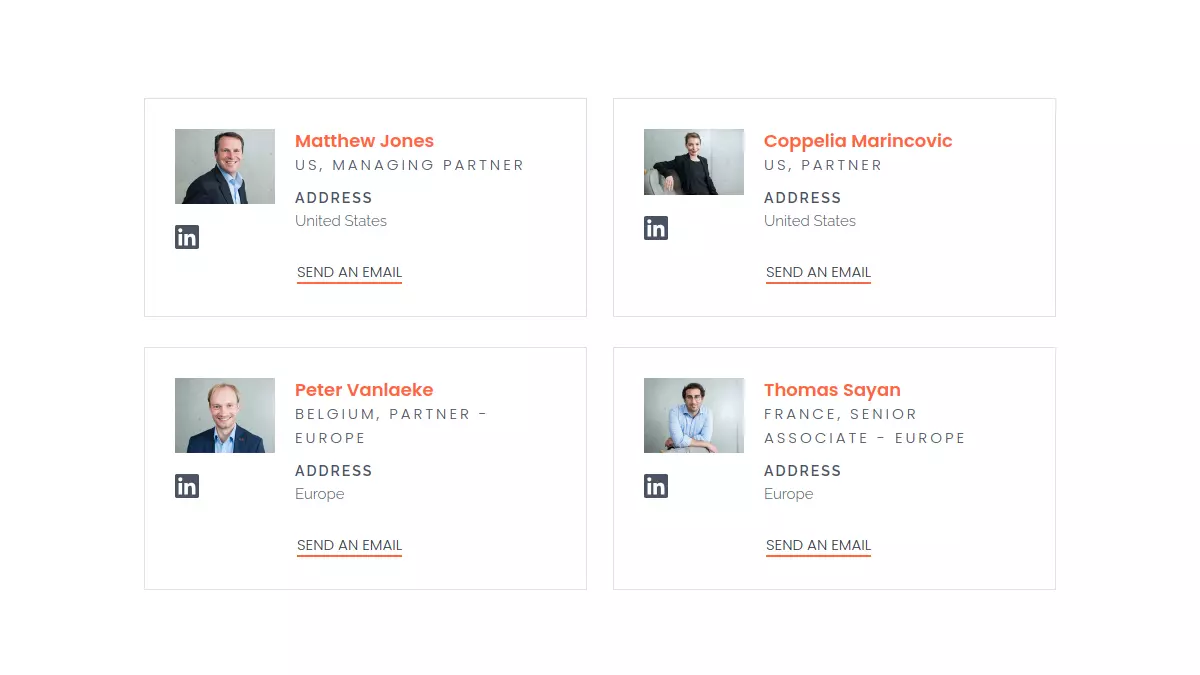Open the Thomas Sayan name heading
The image size is (1200, 675).
(832, 390)
